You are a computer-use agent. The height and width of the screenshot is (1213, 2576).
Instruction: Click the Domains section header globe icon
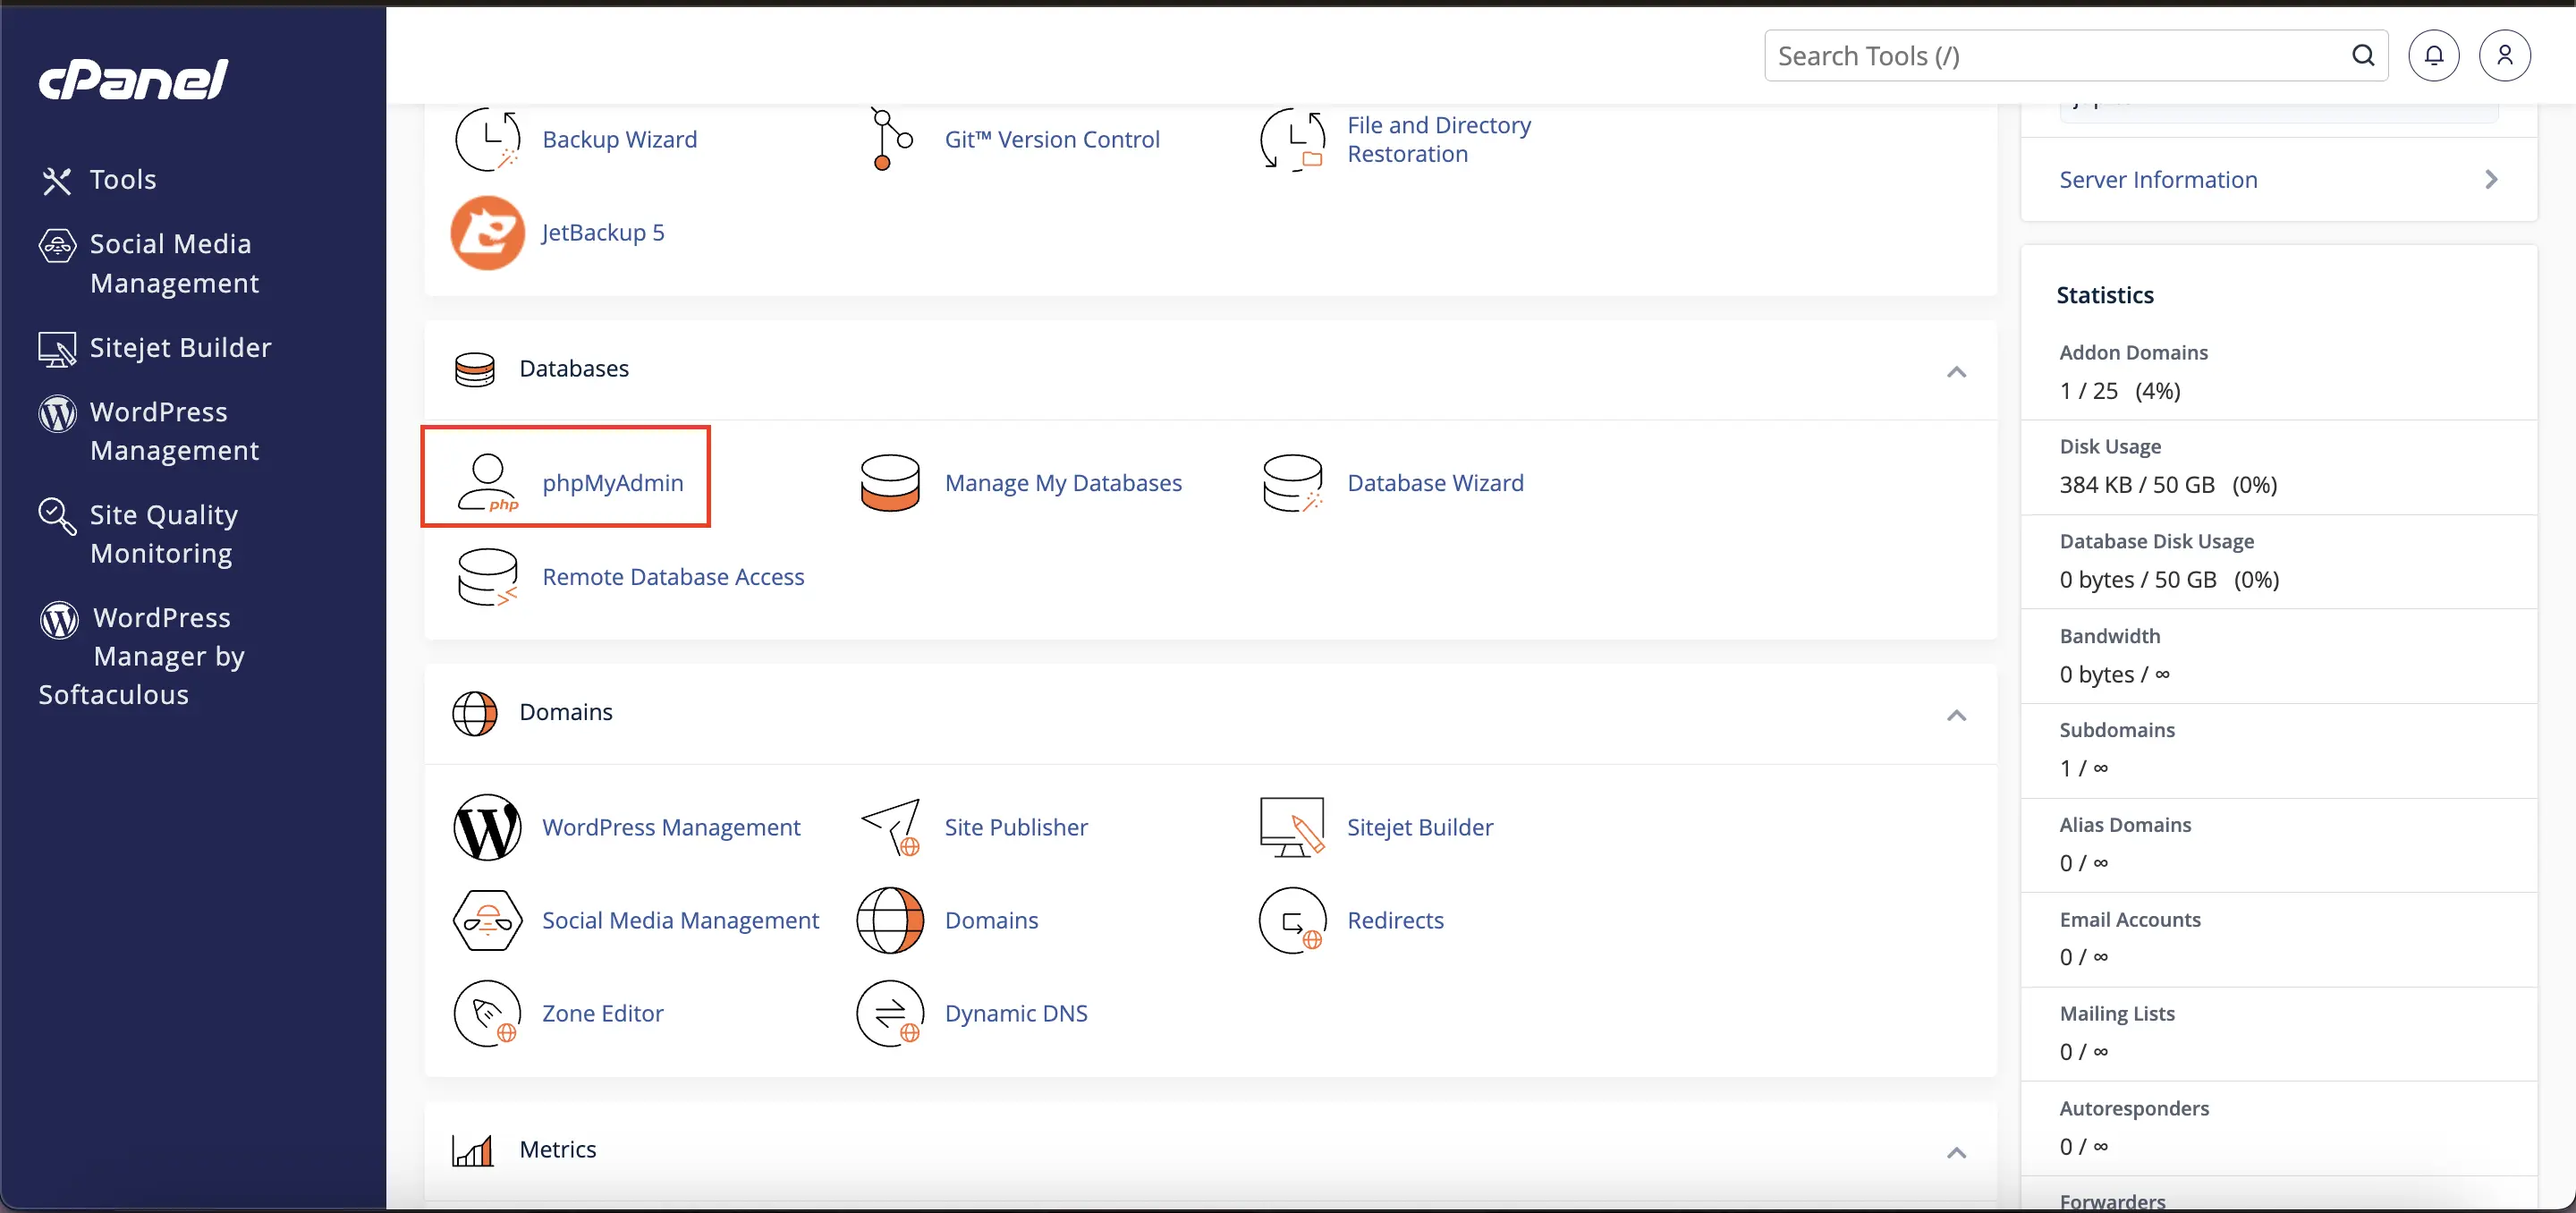[x=474, y=713]
